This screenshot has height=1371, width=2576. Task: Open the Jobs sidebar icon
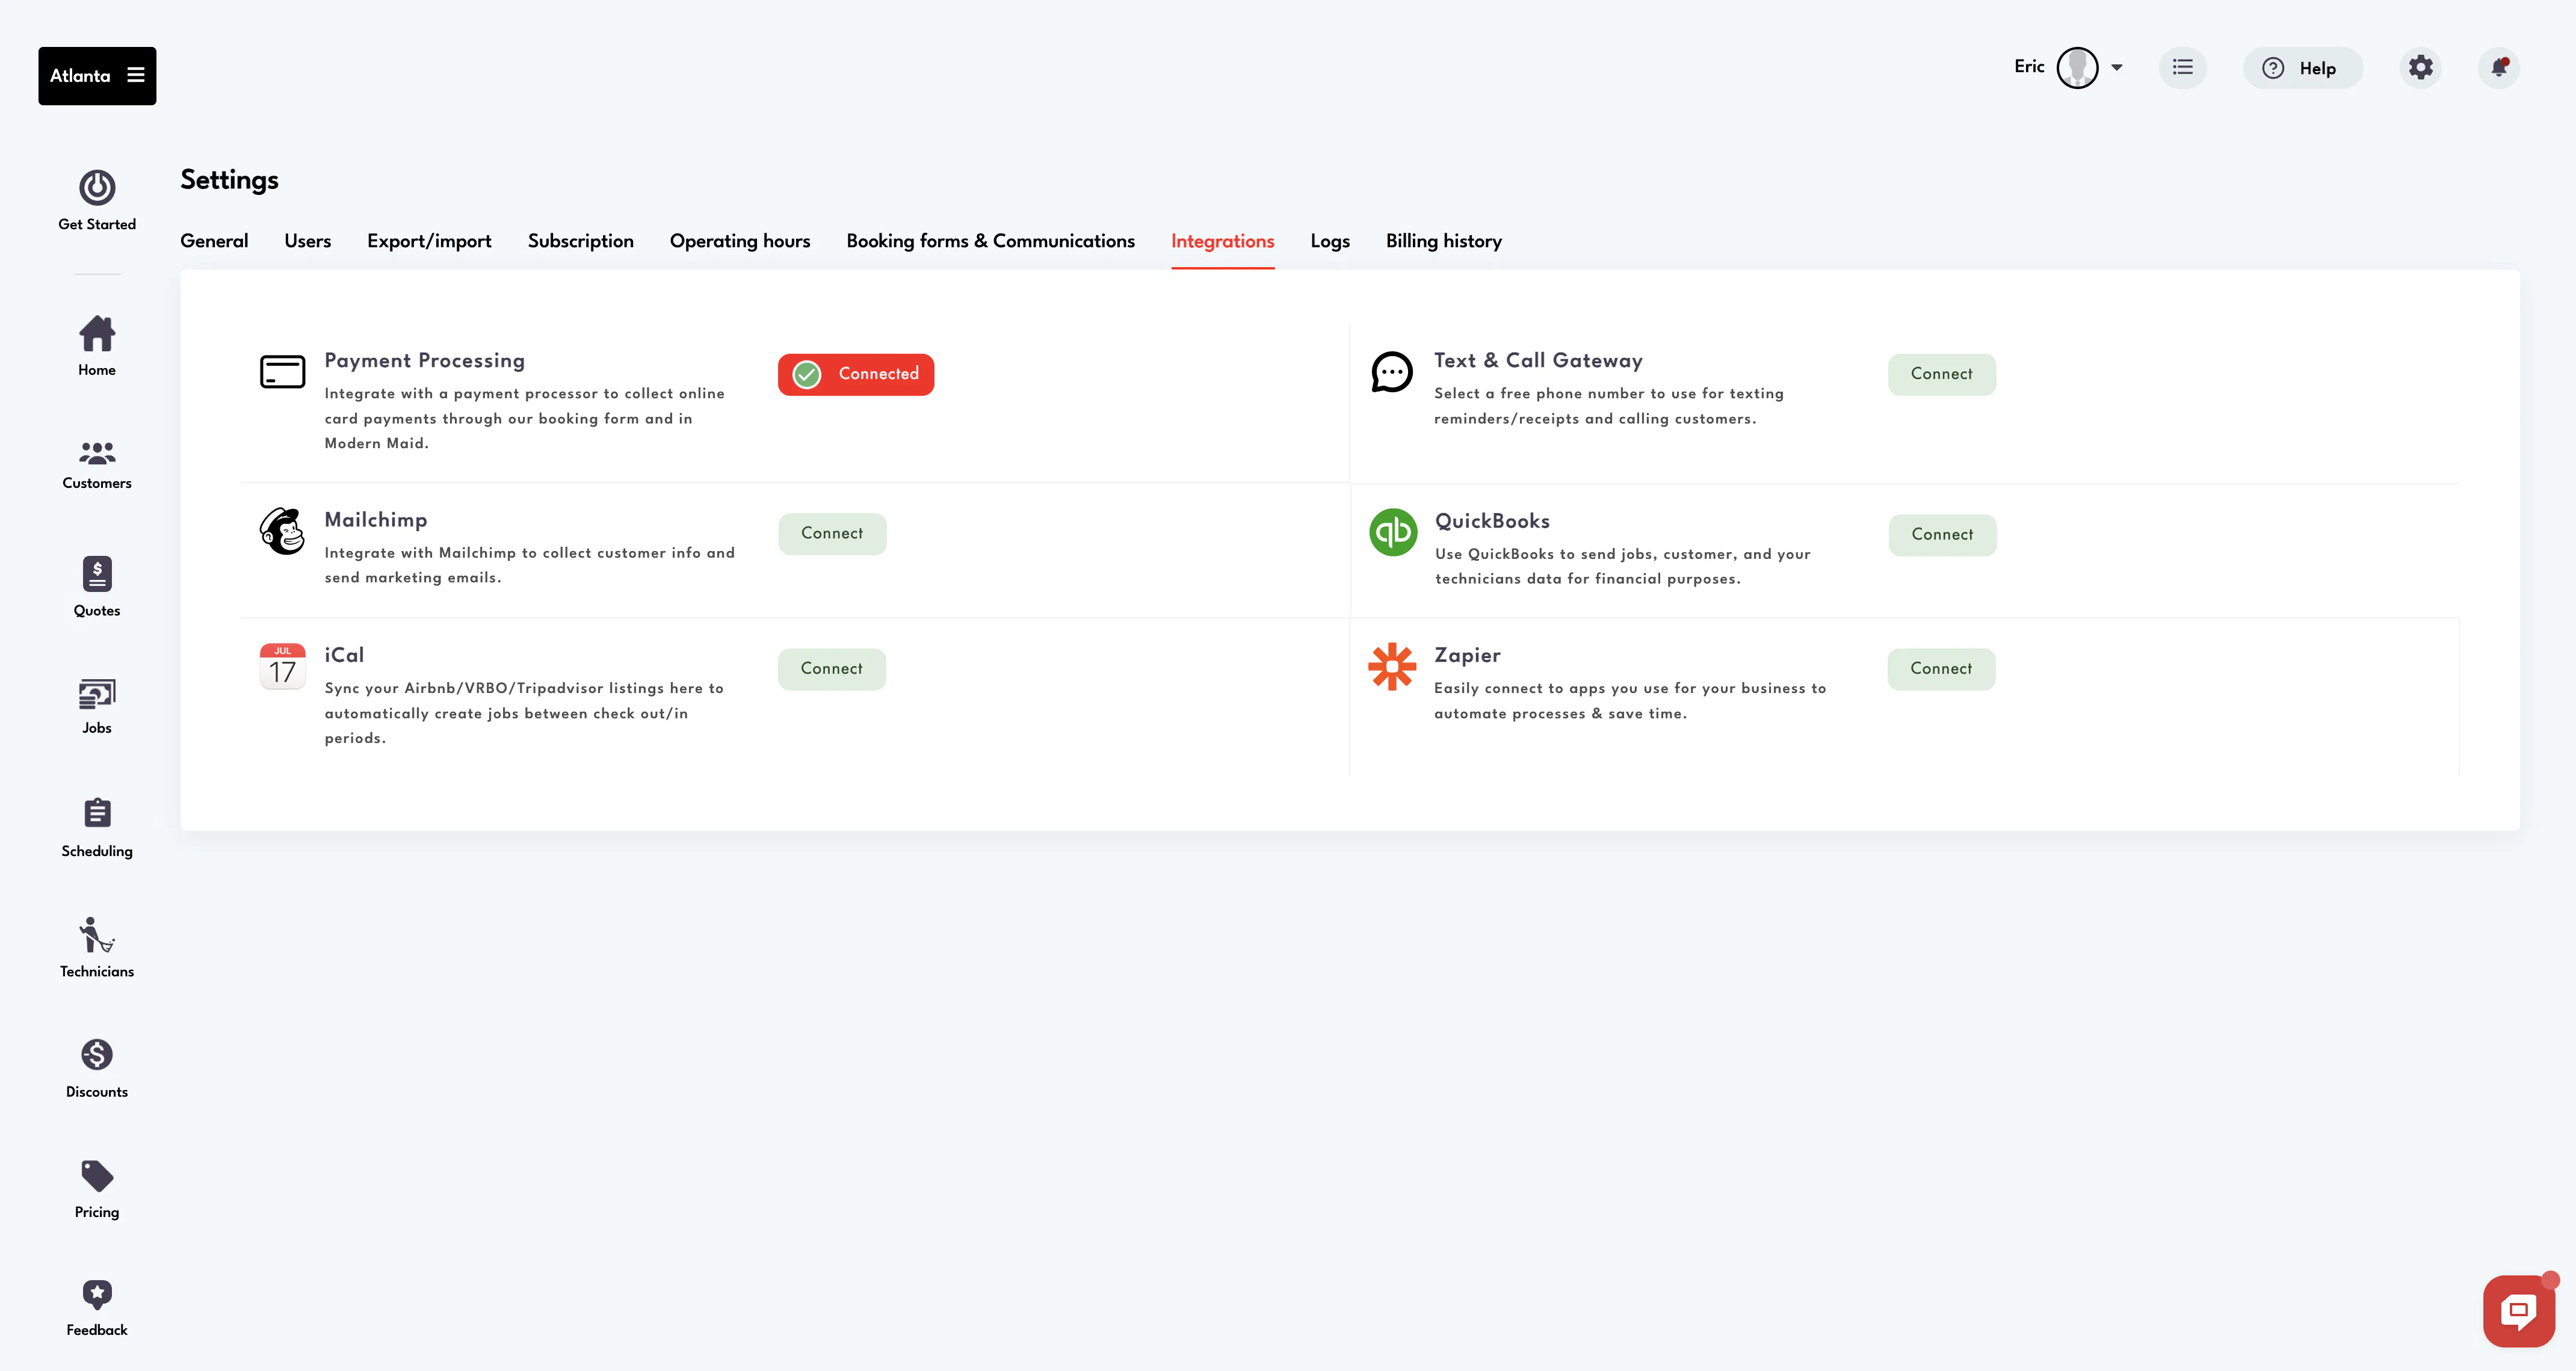point(97,693)
